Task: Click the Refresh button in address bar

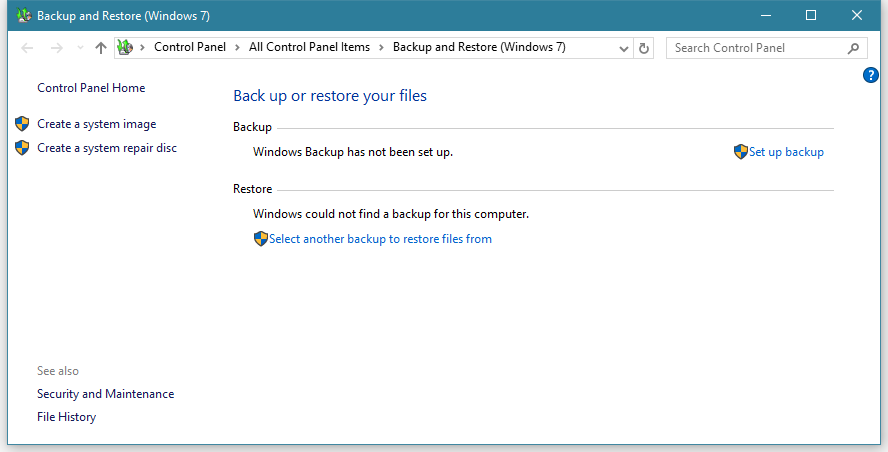Action: pos(644,48)
